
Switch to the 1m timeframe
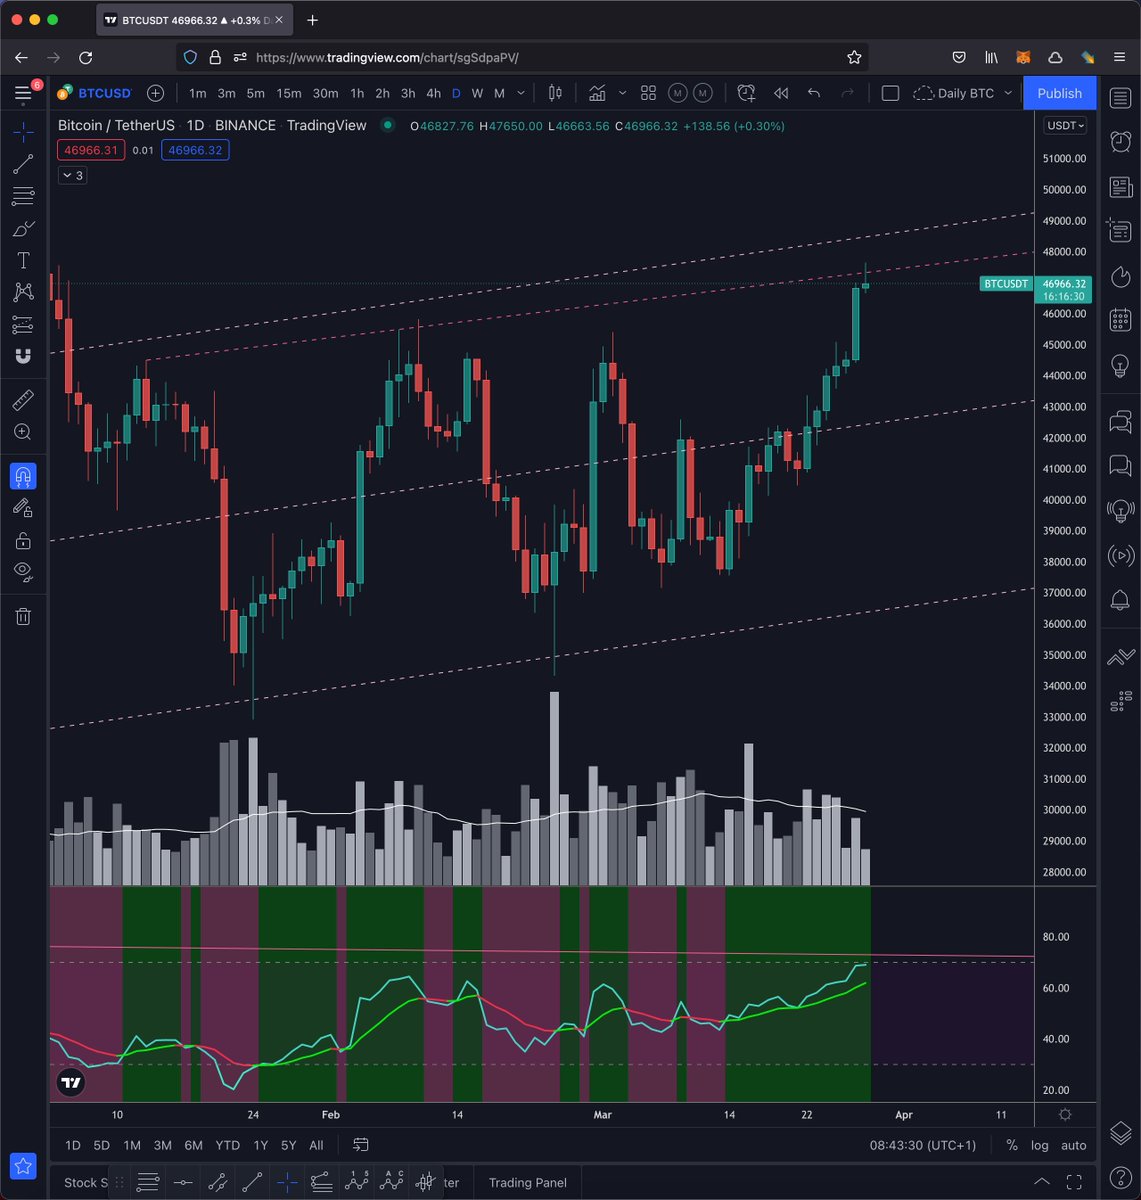(197, 93)
